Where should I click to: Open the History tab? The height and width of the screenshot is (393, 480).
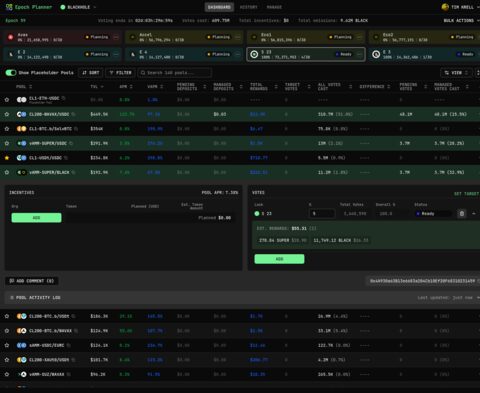(x=248, y=7)
